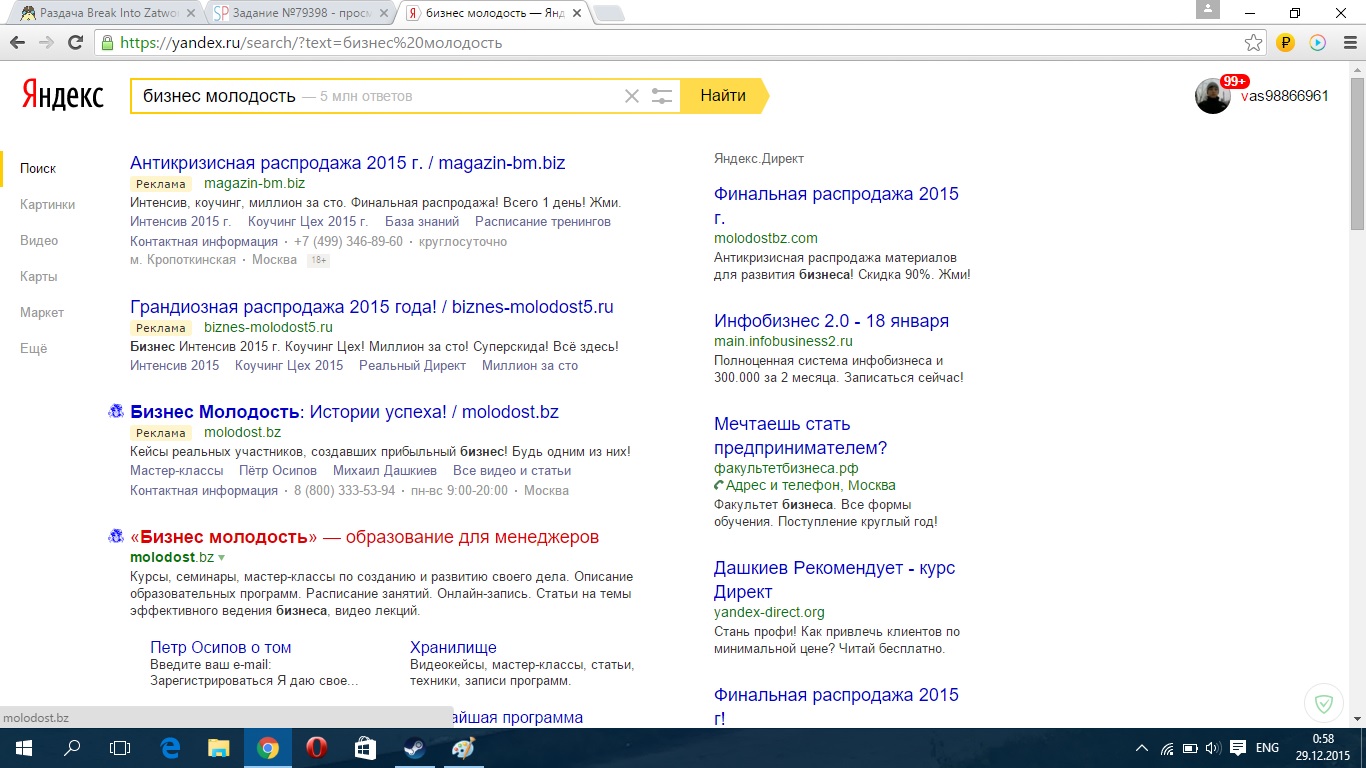Show hidden system tray icons
This screenshot has width=1366, height=768.
pos(1142,748)
